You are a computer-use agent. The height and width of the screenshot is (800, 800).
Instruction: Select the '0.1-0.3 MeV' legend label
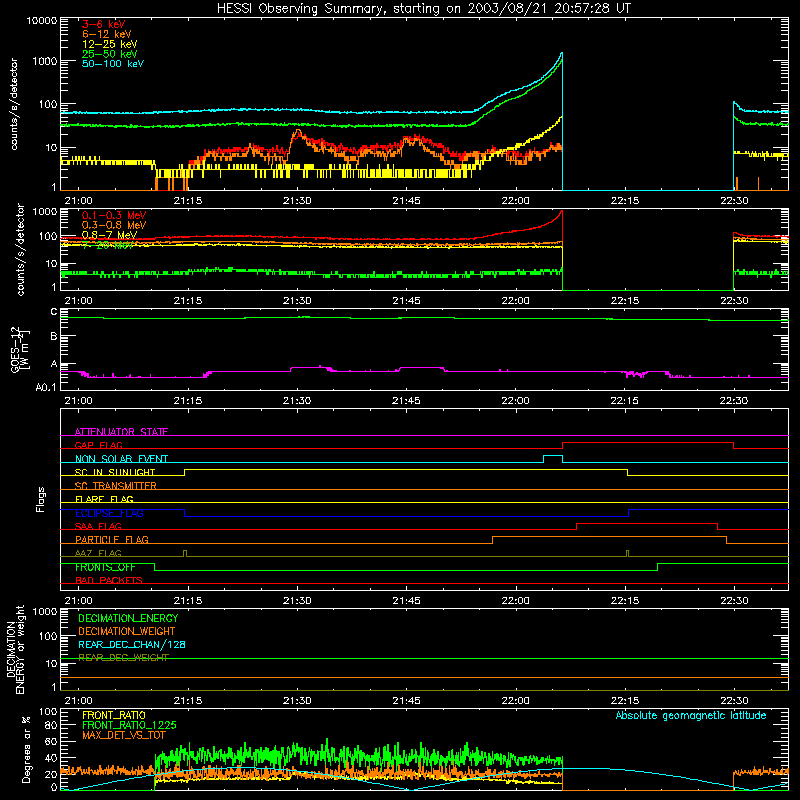(x=114, y=215)
